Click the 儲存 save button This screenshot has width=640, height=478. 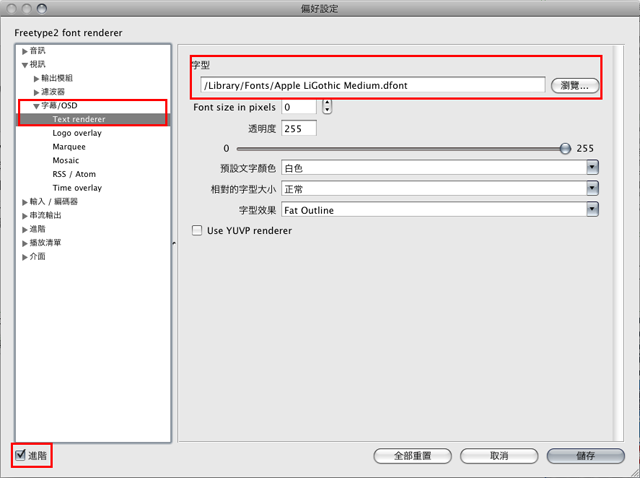coord(585,456)
